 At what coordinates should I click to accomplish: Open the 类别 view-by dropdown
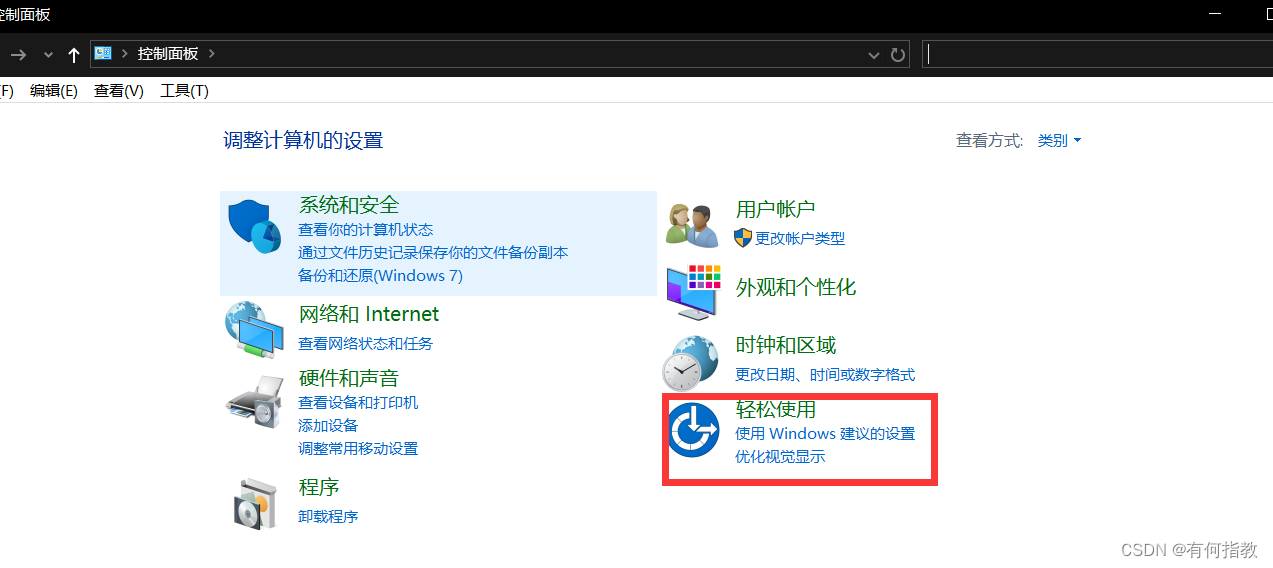(x=1059, y=141)
